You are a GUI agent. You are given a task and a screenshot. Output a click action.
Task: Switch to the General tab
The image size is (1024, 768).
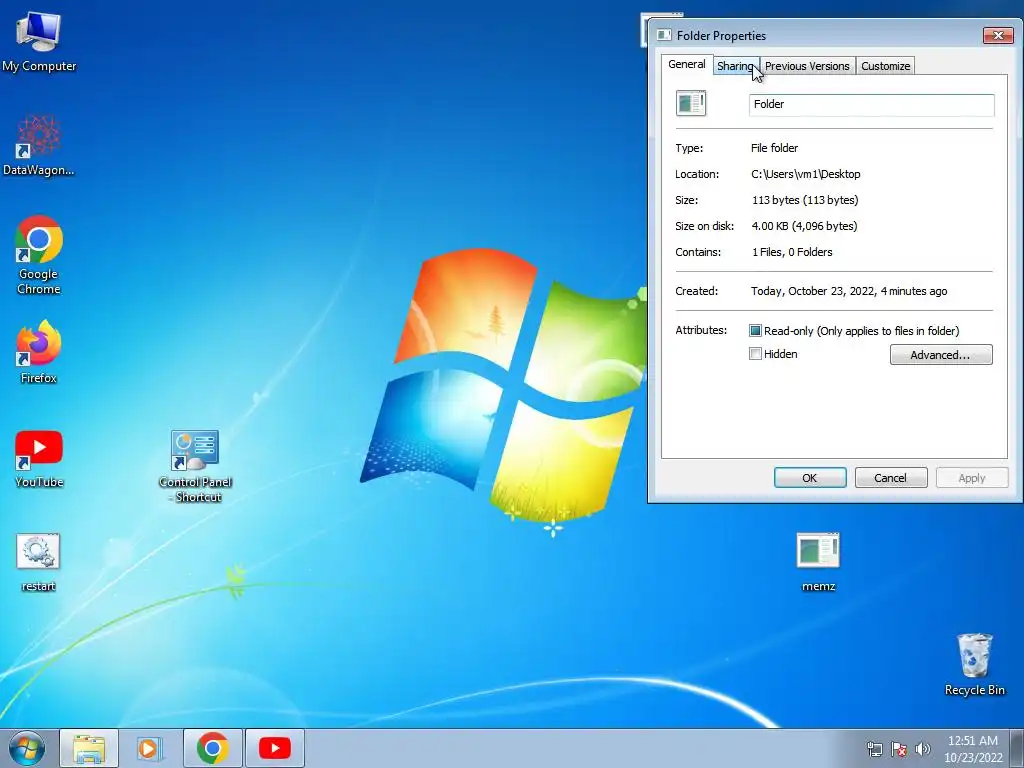tap(686, 64)
